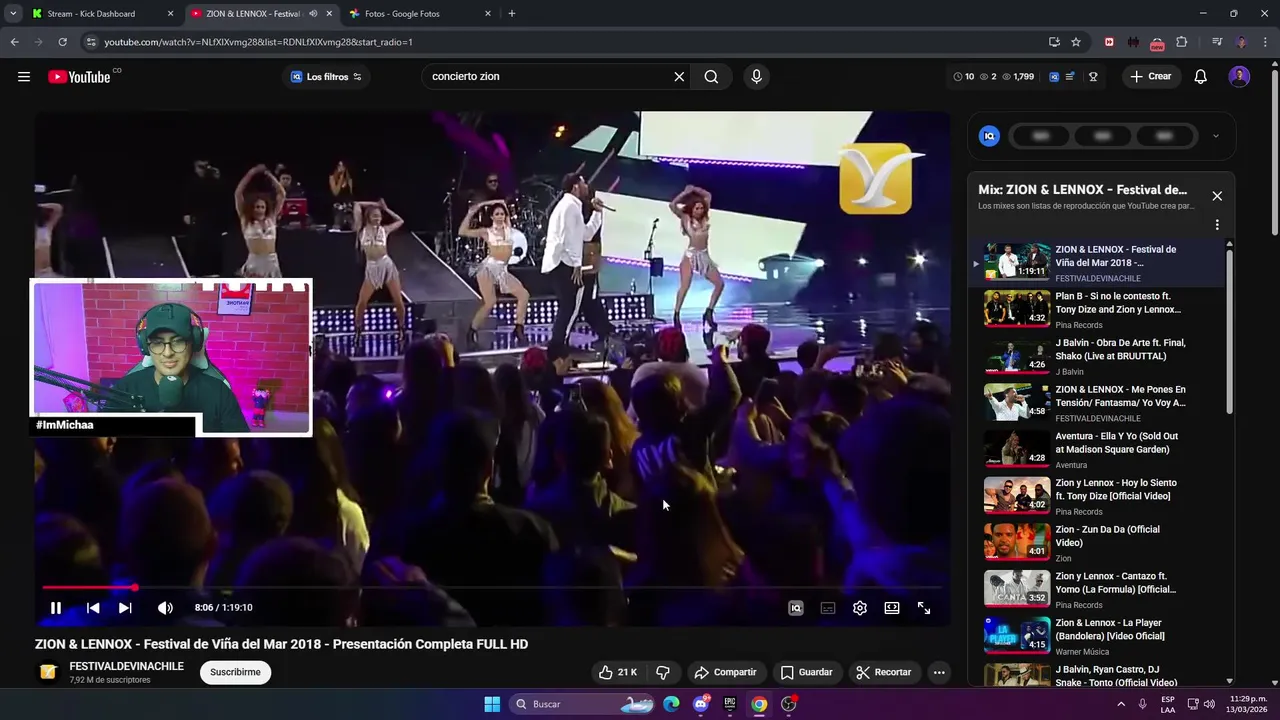Open a new browser tab

(512, 14)
